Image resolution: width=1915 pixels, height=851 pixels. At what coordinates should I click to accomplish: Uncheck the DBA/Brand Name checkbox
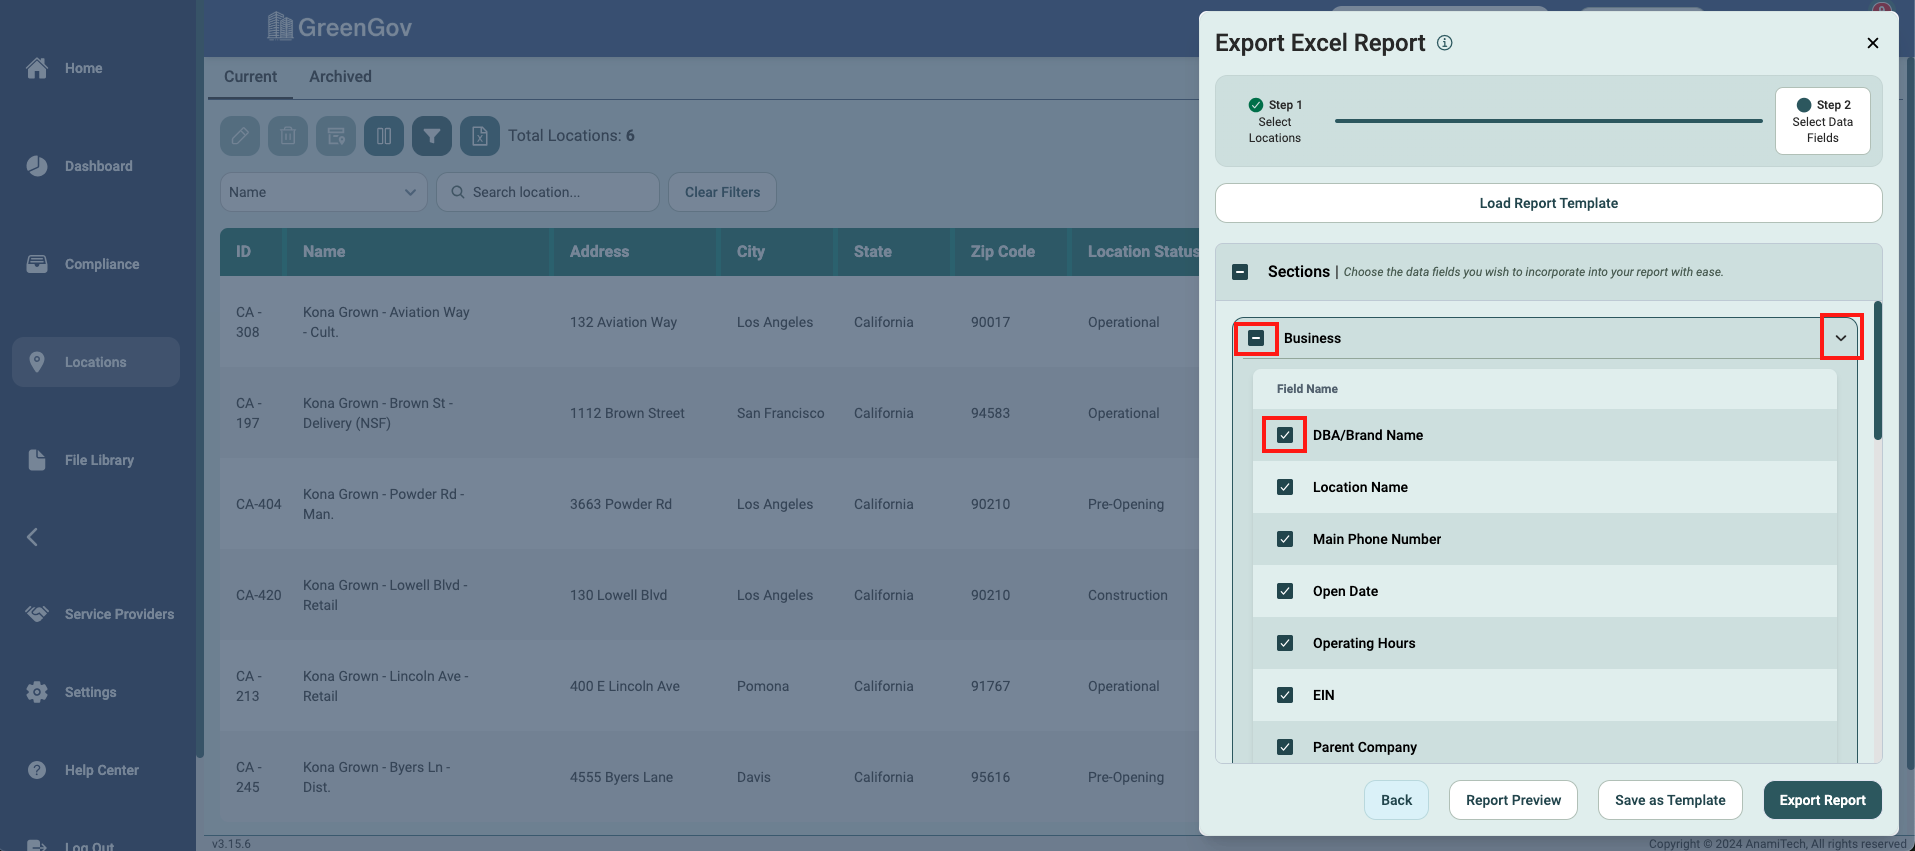point(1285,435)
